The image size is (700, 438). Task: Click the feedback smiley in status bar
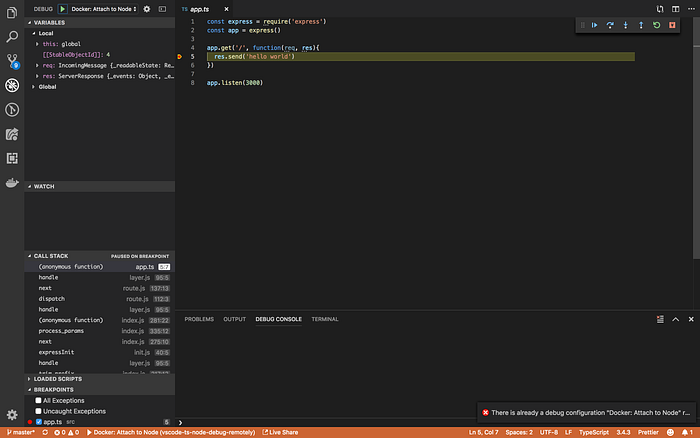pyautogui.click(x=670, y=432)
